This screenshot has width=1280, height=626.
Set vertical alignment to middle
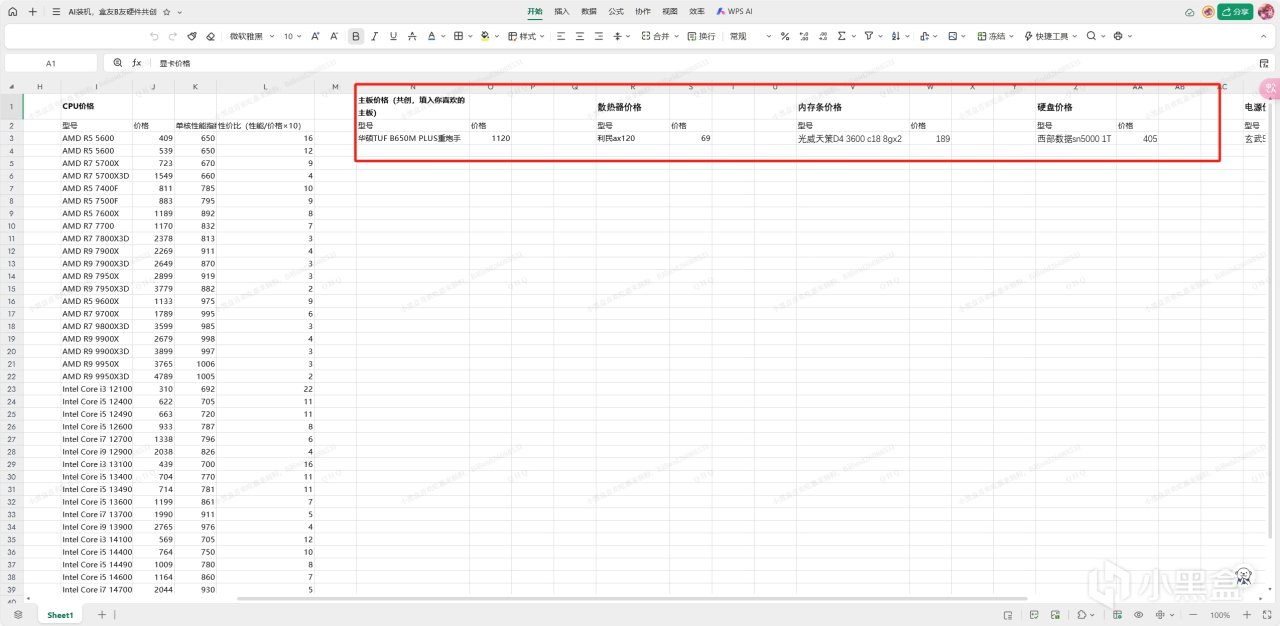(617, 36)
